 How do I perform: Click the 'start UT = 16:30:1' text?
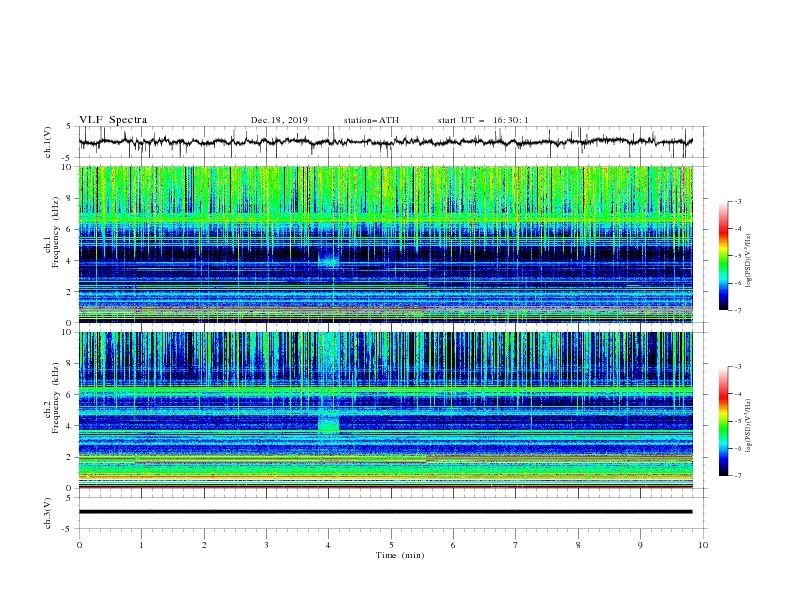click(483, 120)
